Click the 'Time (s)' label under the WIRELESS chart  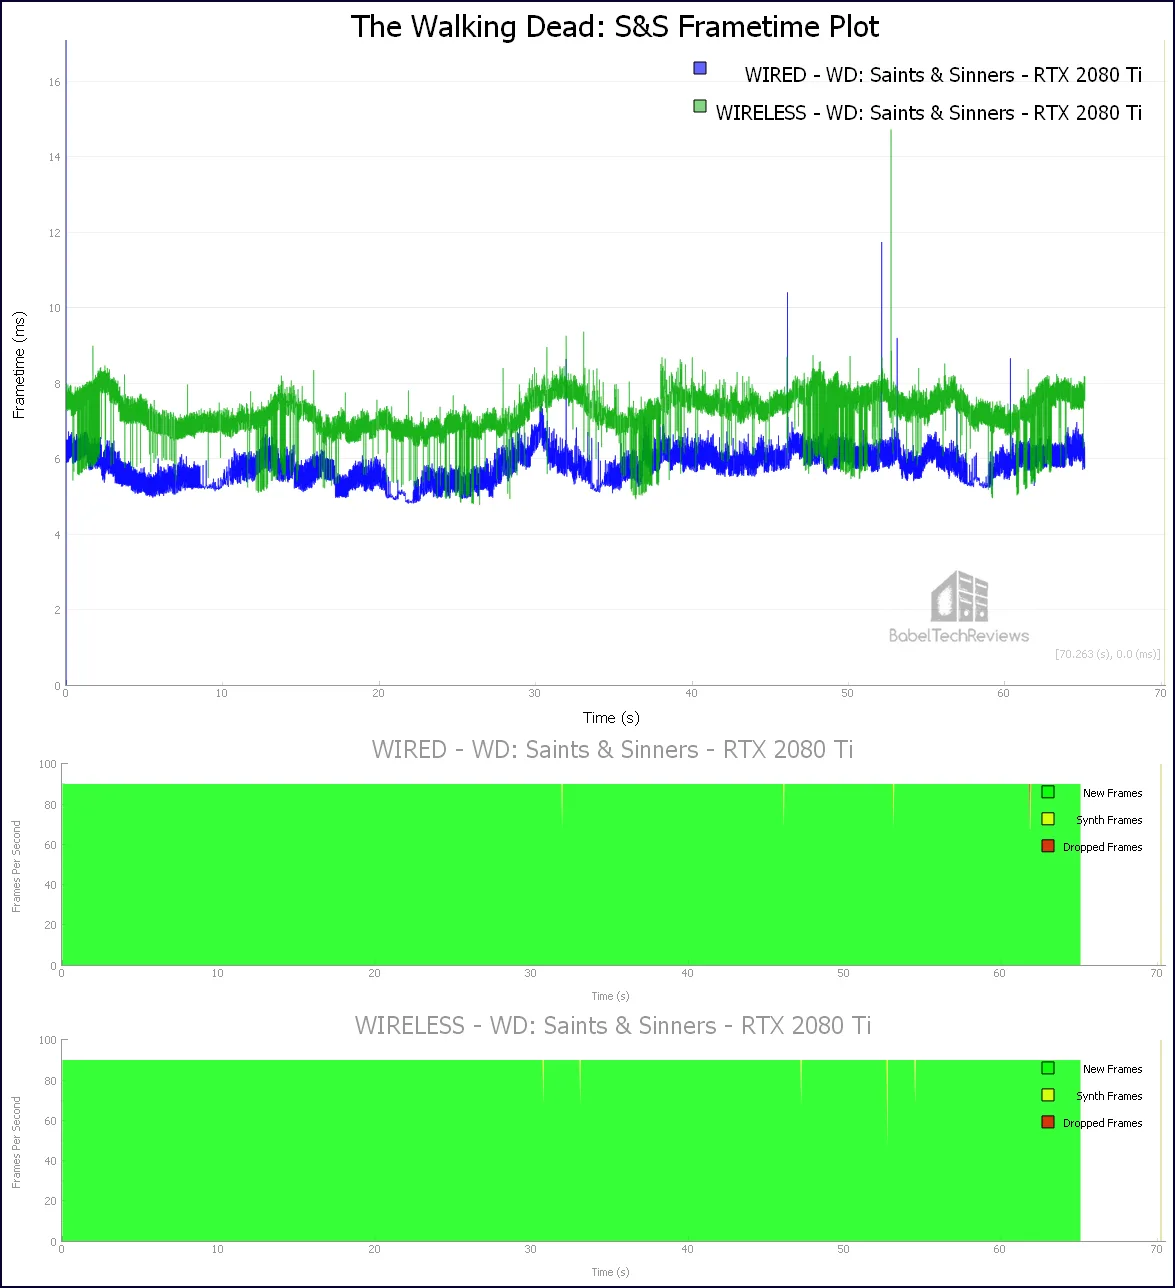[610, 1272]
